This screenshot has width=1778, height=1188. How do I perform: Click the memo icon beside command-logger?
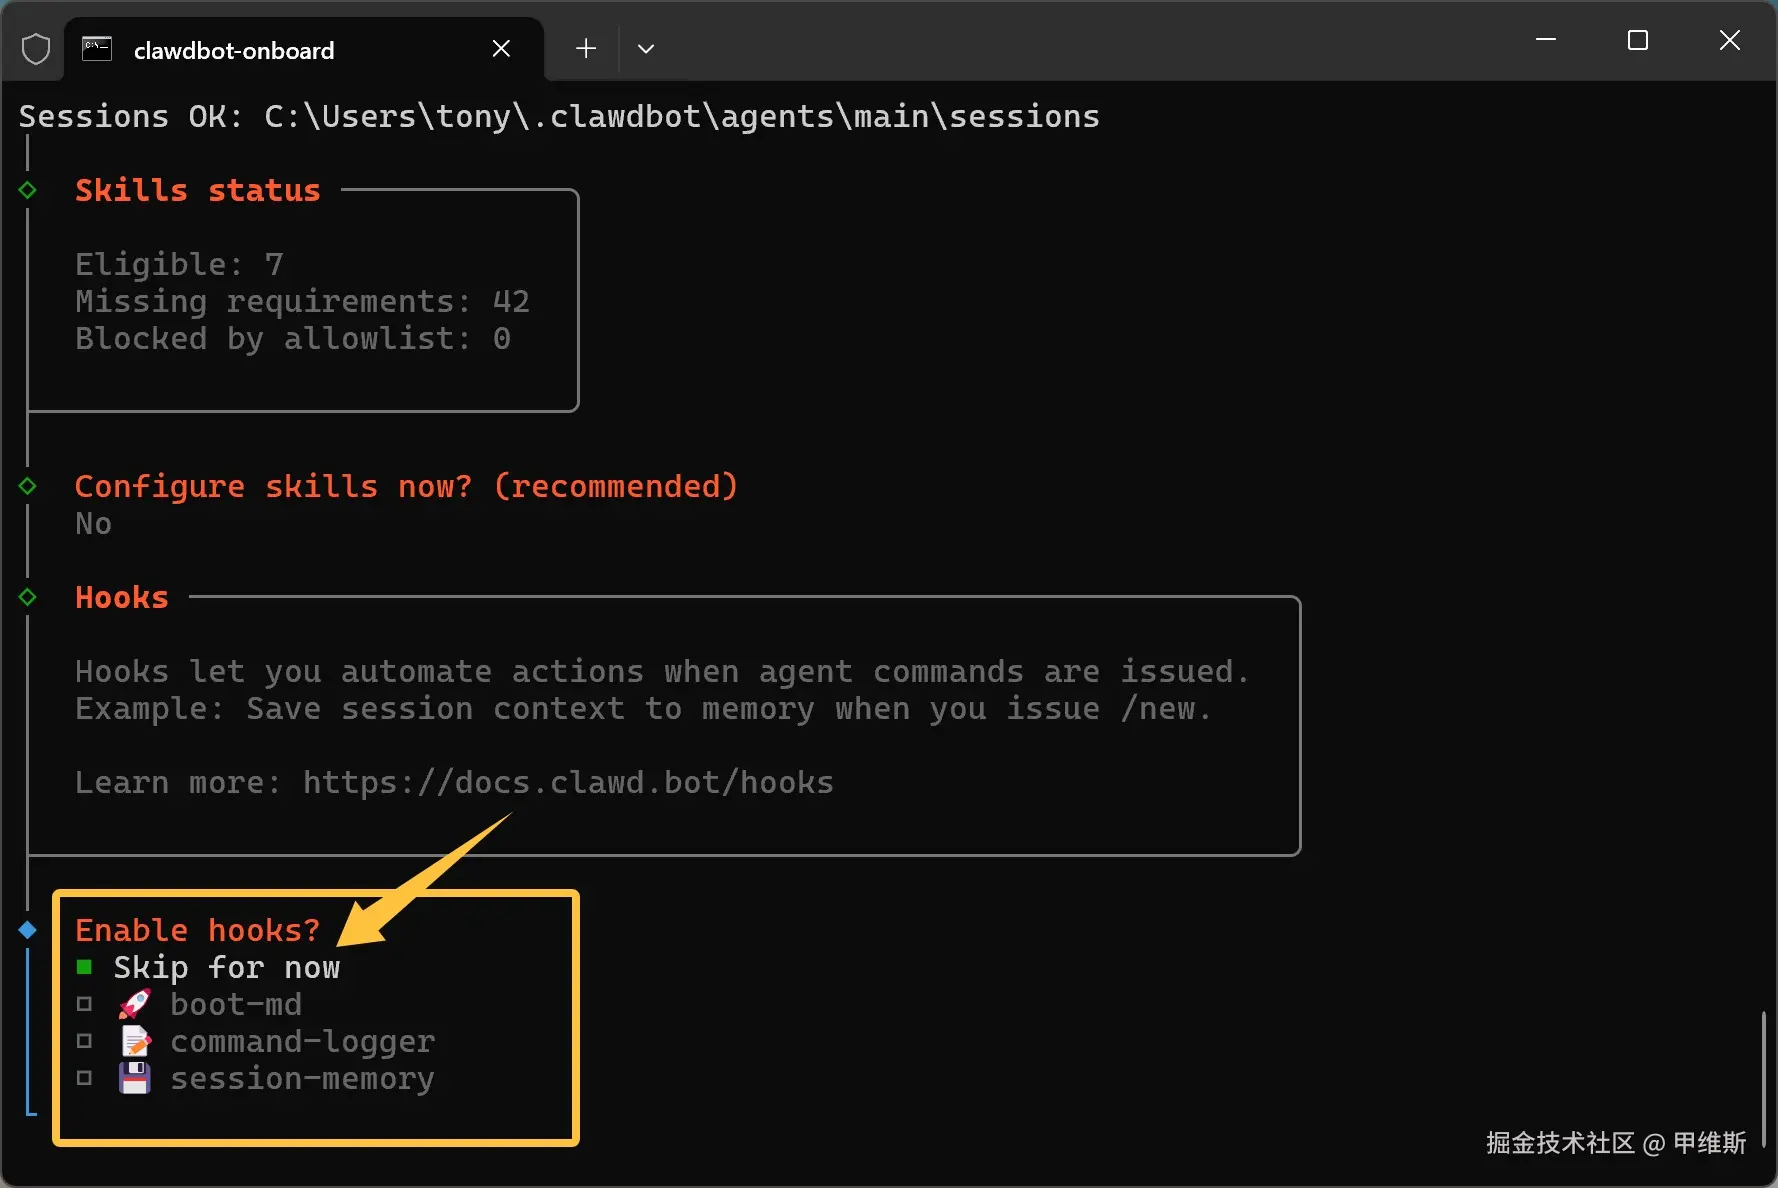coord(135,1041)
